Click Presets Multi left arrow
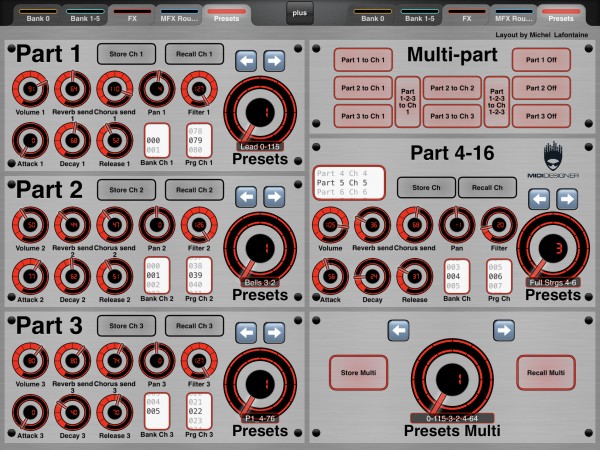 click(x=399, y=330)
